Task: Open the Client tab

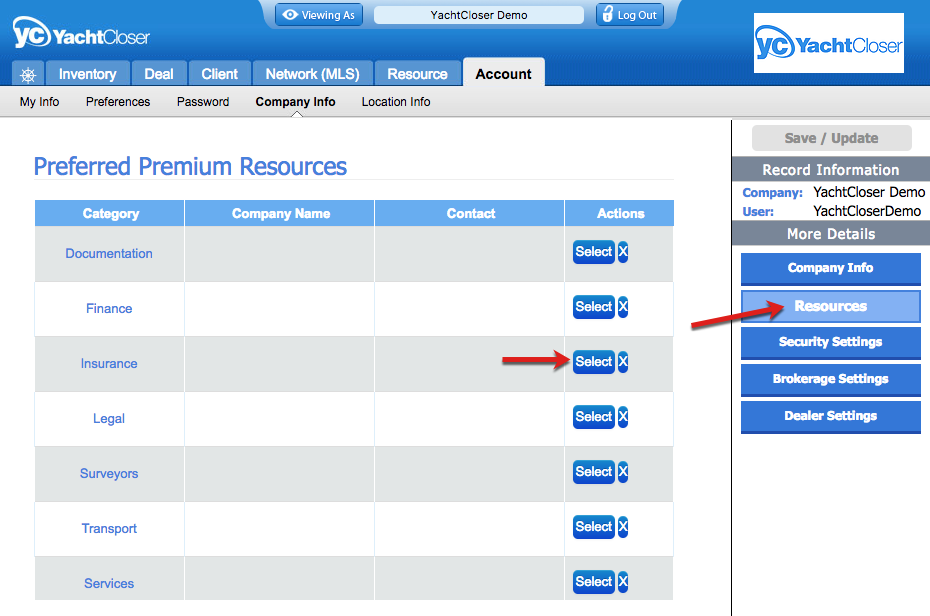Action: point(219,74)
